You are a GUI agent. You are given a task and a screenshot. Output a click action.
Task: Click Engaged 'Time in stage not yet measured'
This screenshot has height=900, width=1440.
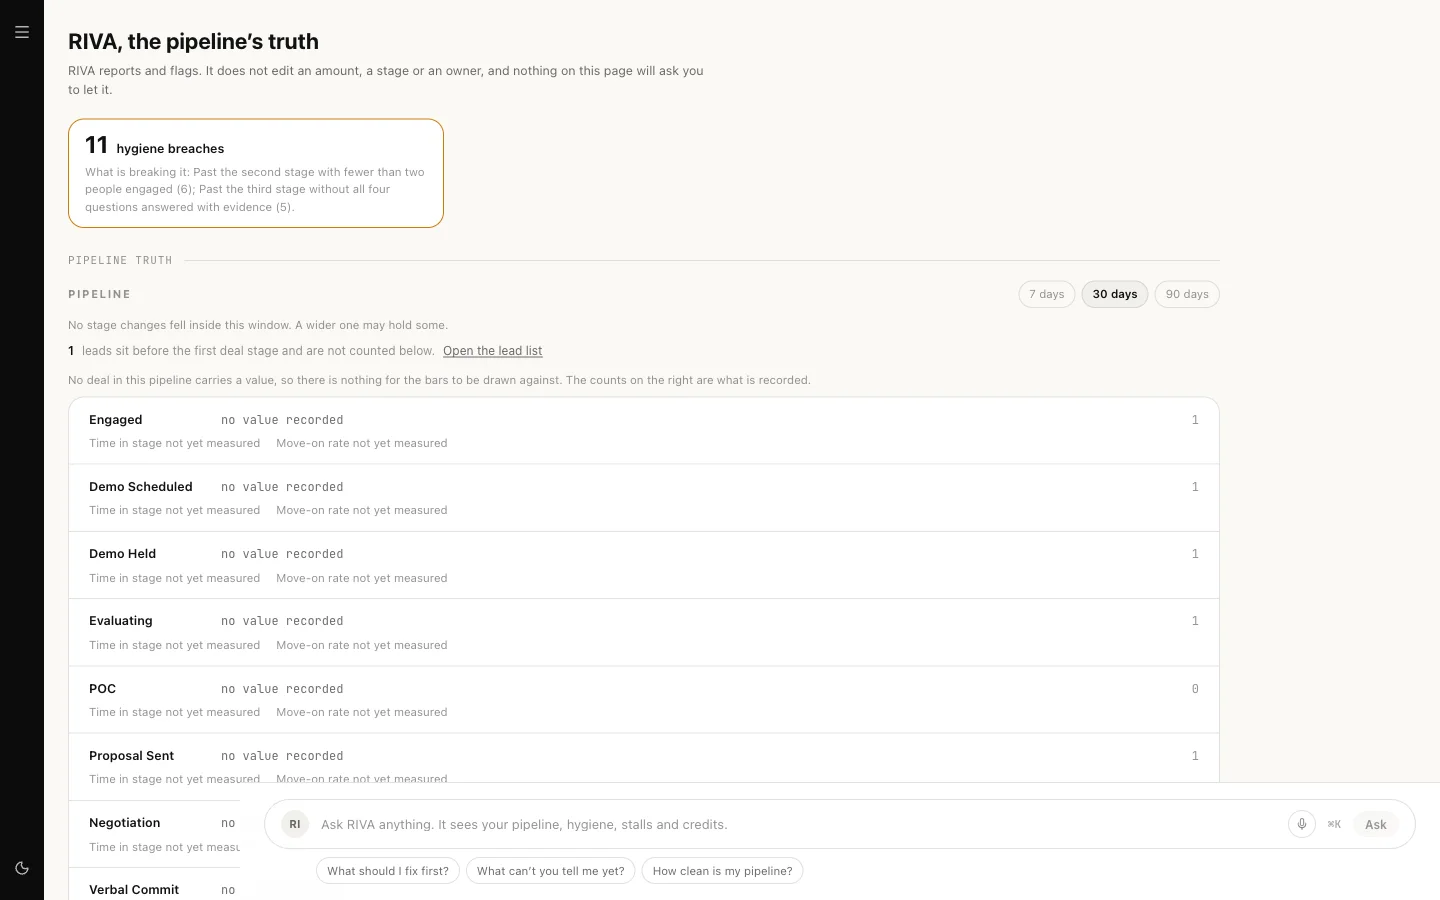(174, 443)
